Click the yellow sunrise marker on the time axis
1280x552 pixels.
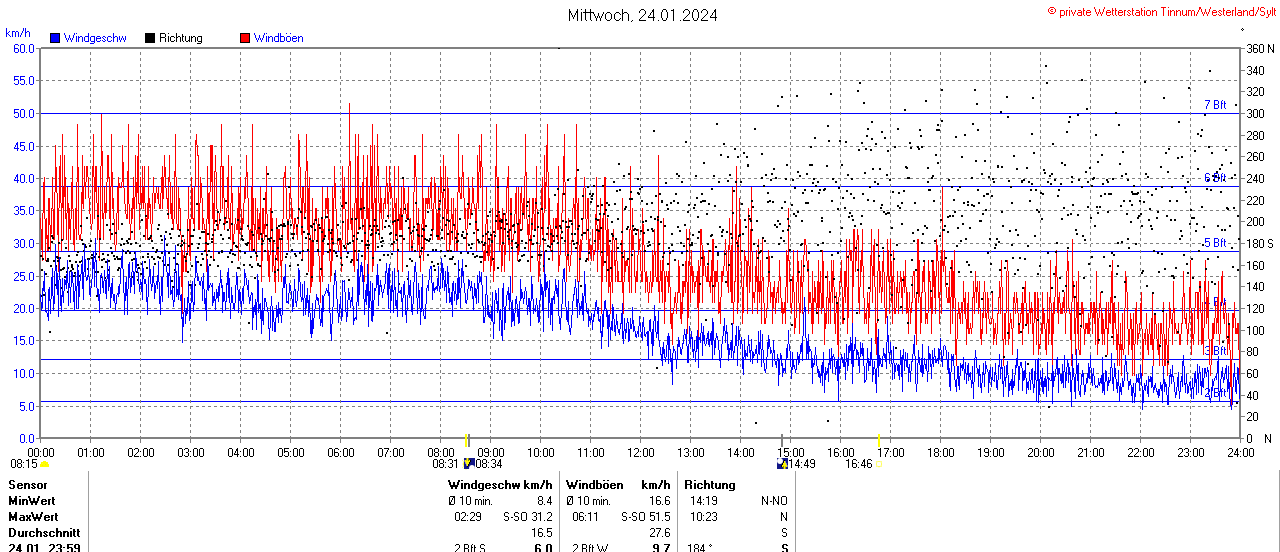467,441
